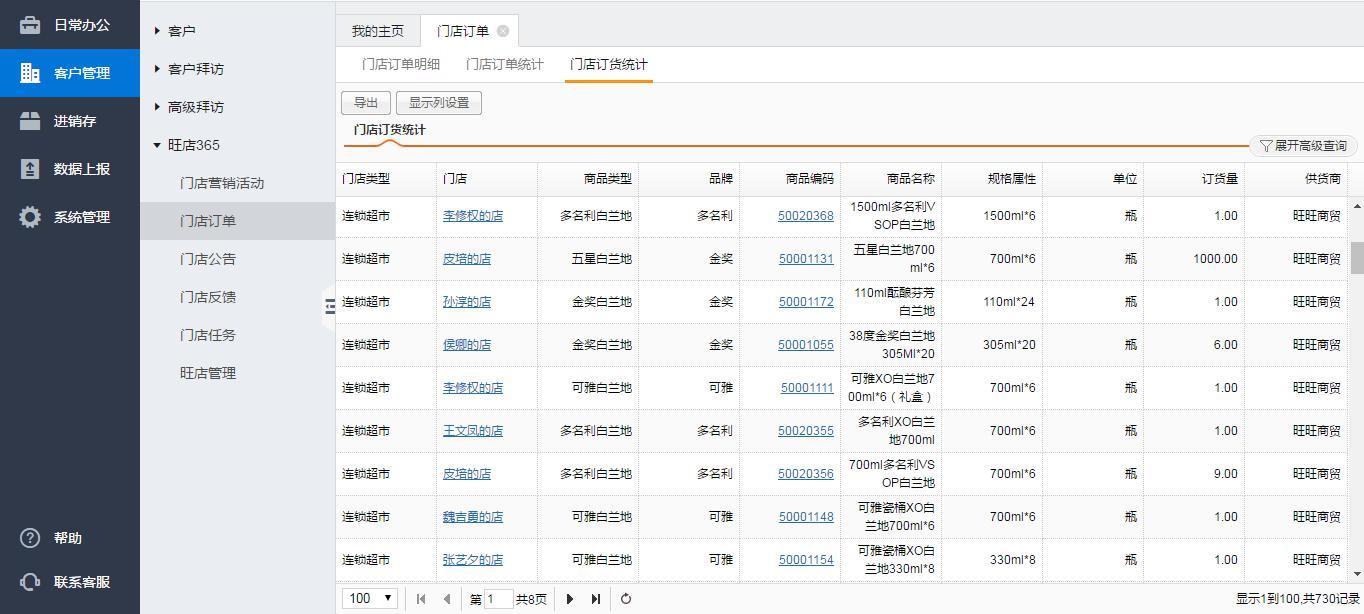1364x614 pixels.
Task: Click the 联系客服 headset icon
Action: point(30,582)
